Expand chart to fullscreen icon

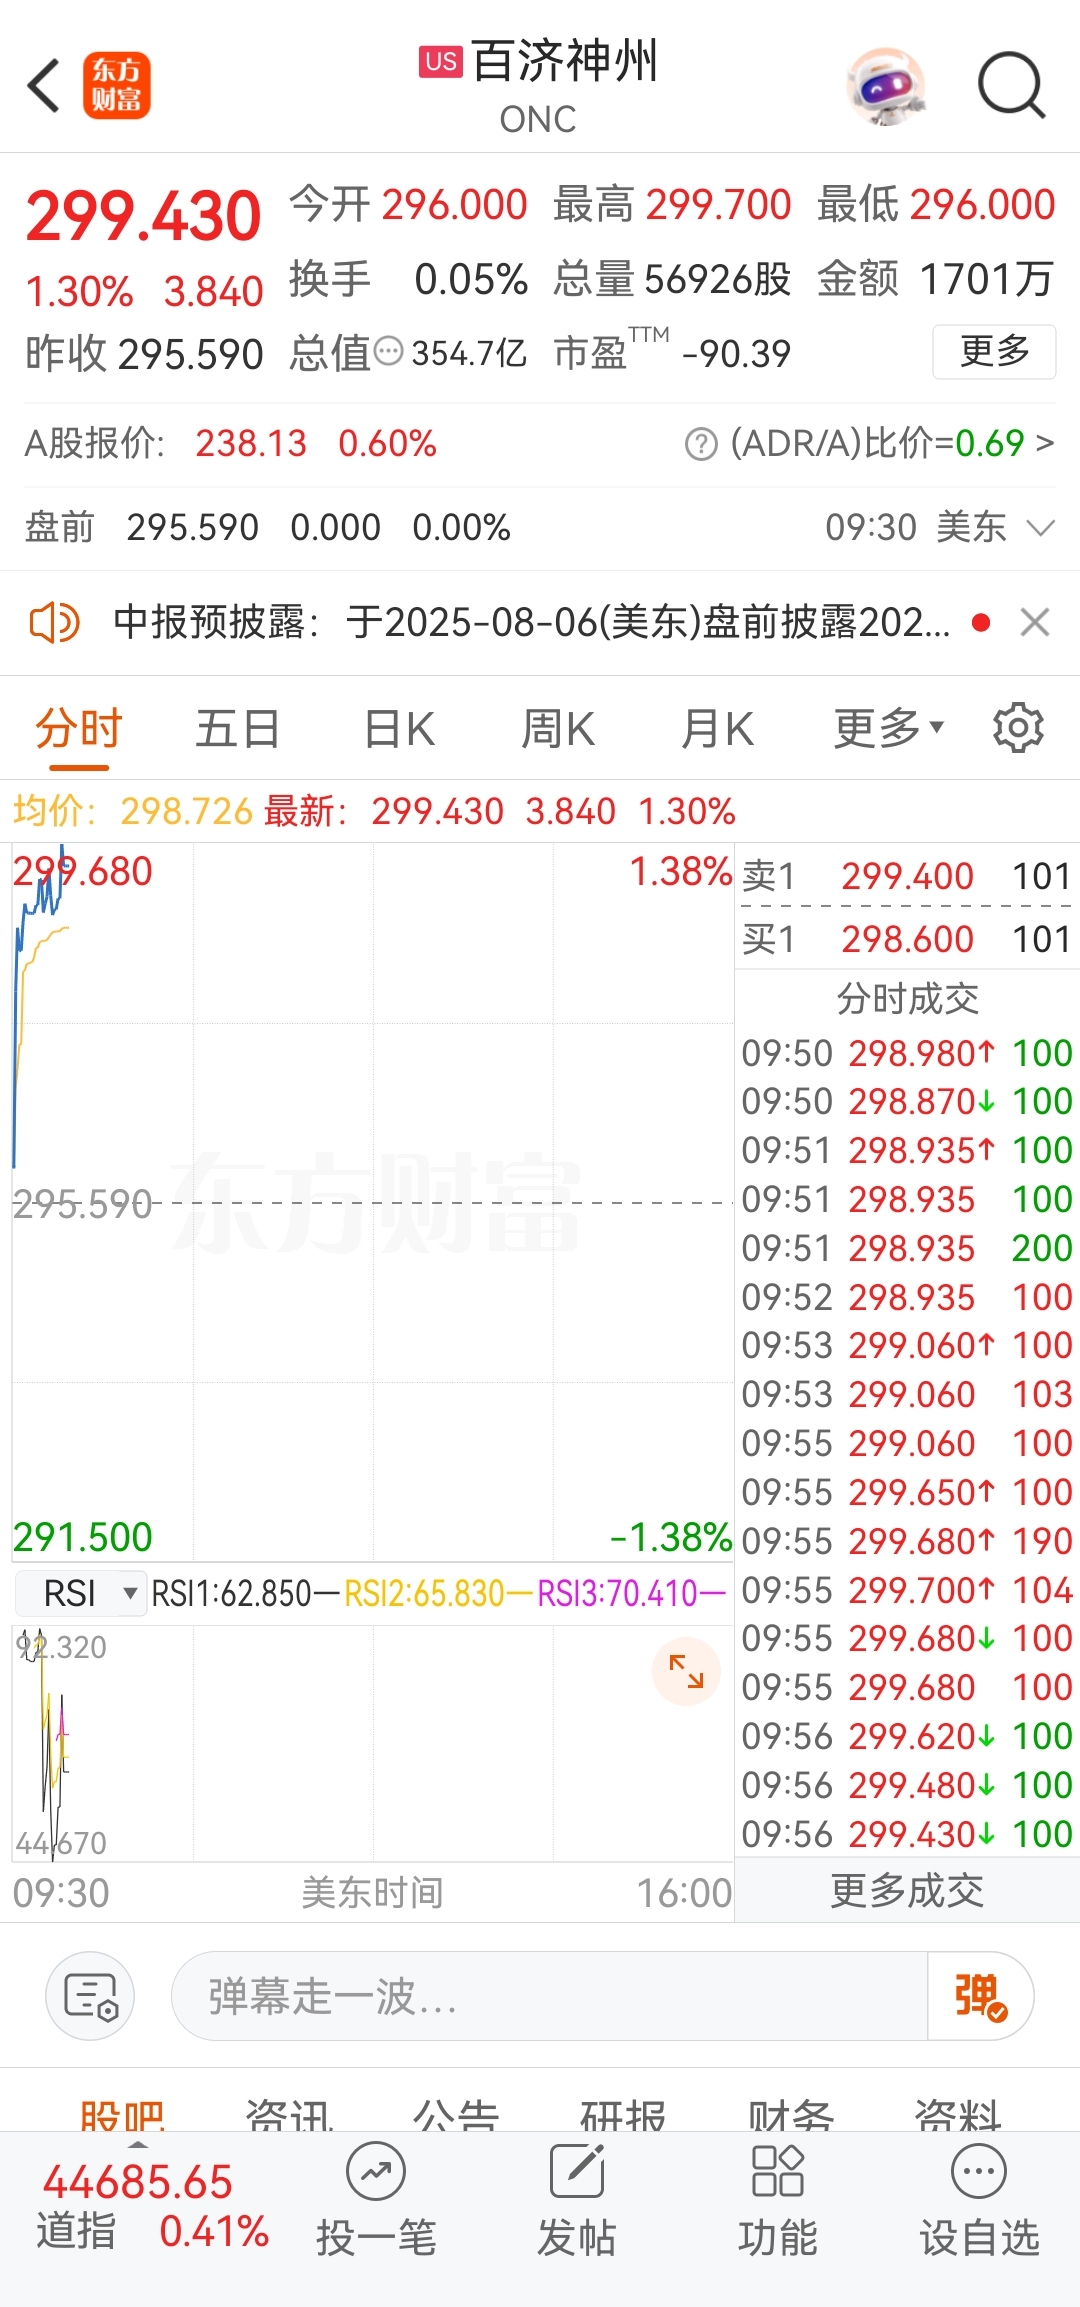[x=686, y=1671]
